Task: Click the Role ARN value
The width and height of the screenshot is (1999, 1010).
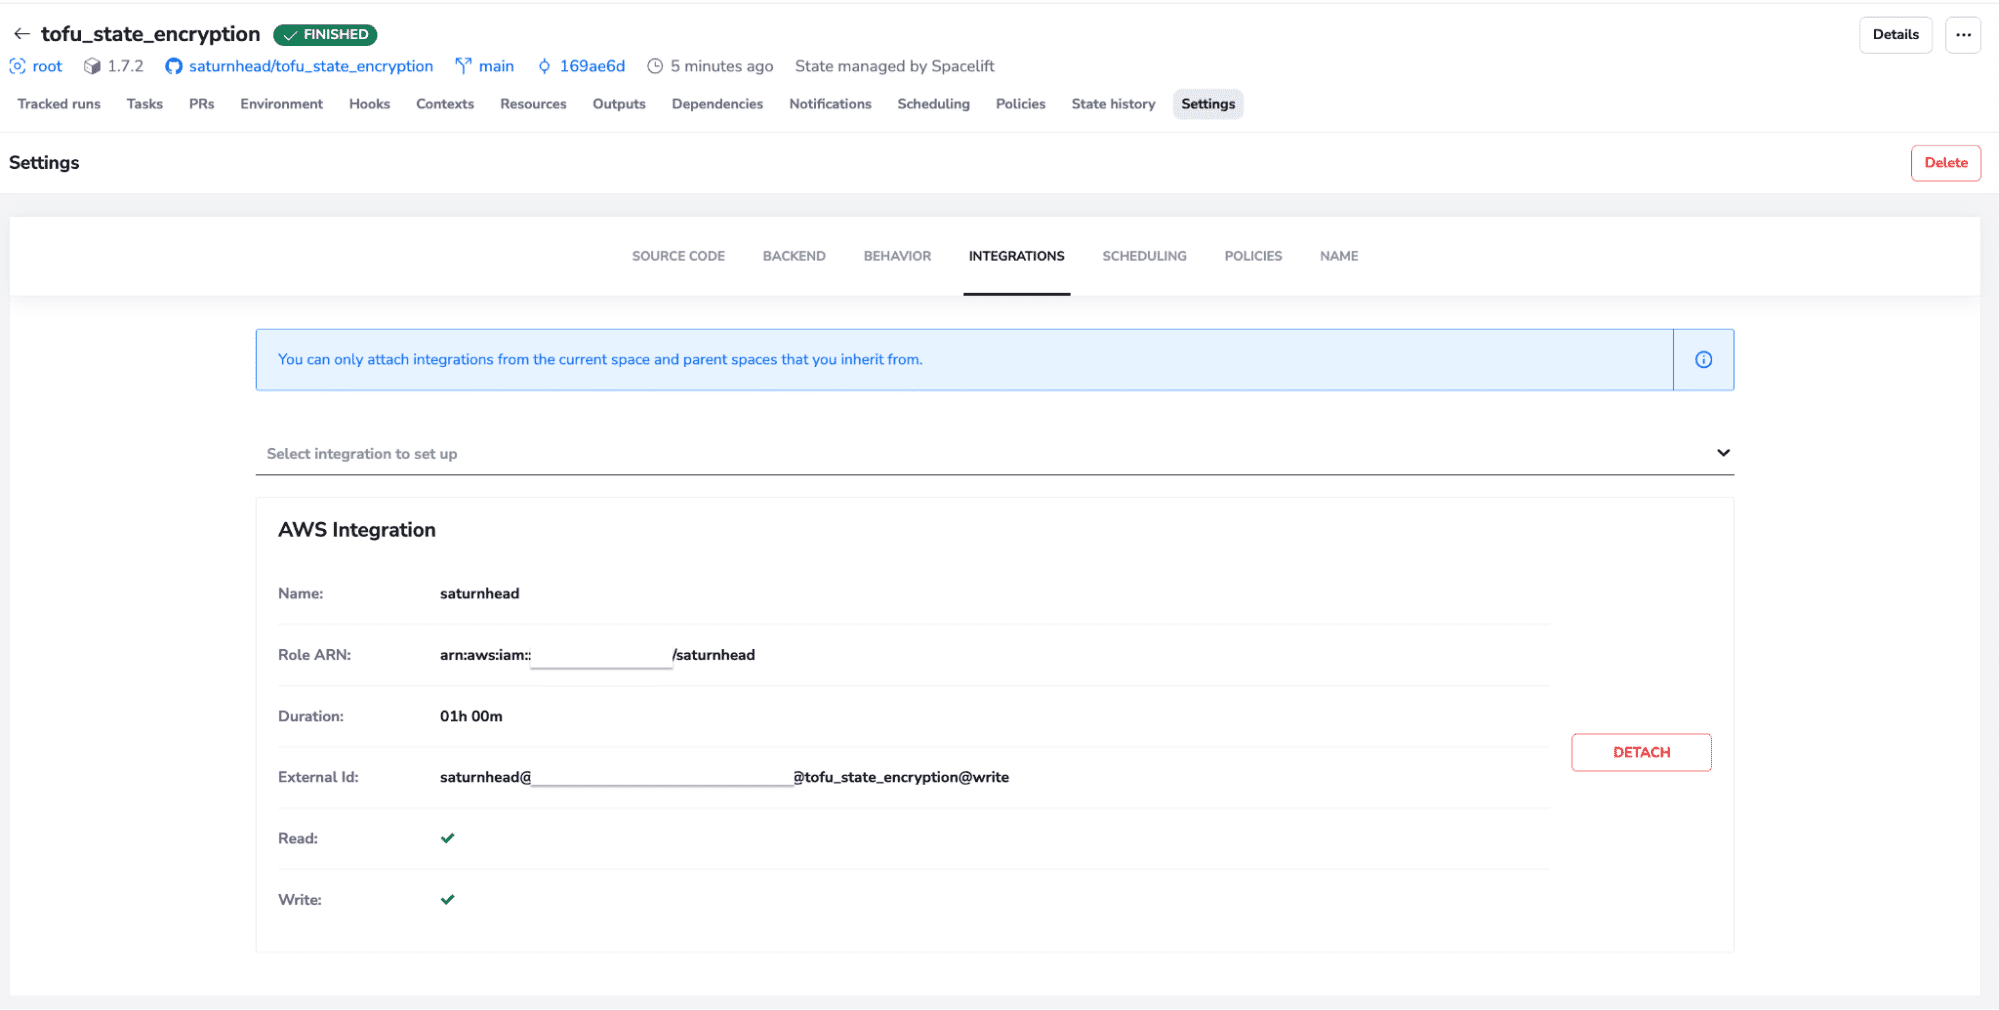Action: (598, 655)
